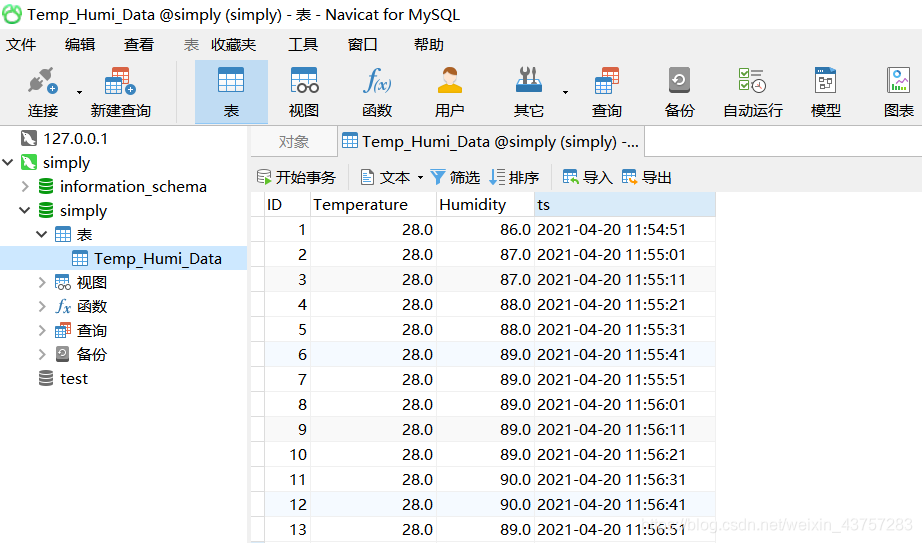
Task: Open the Text (文本) dropdown arrow
Action: pyautogui.click(x=420, y=178)
